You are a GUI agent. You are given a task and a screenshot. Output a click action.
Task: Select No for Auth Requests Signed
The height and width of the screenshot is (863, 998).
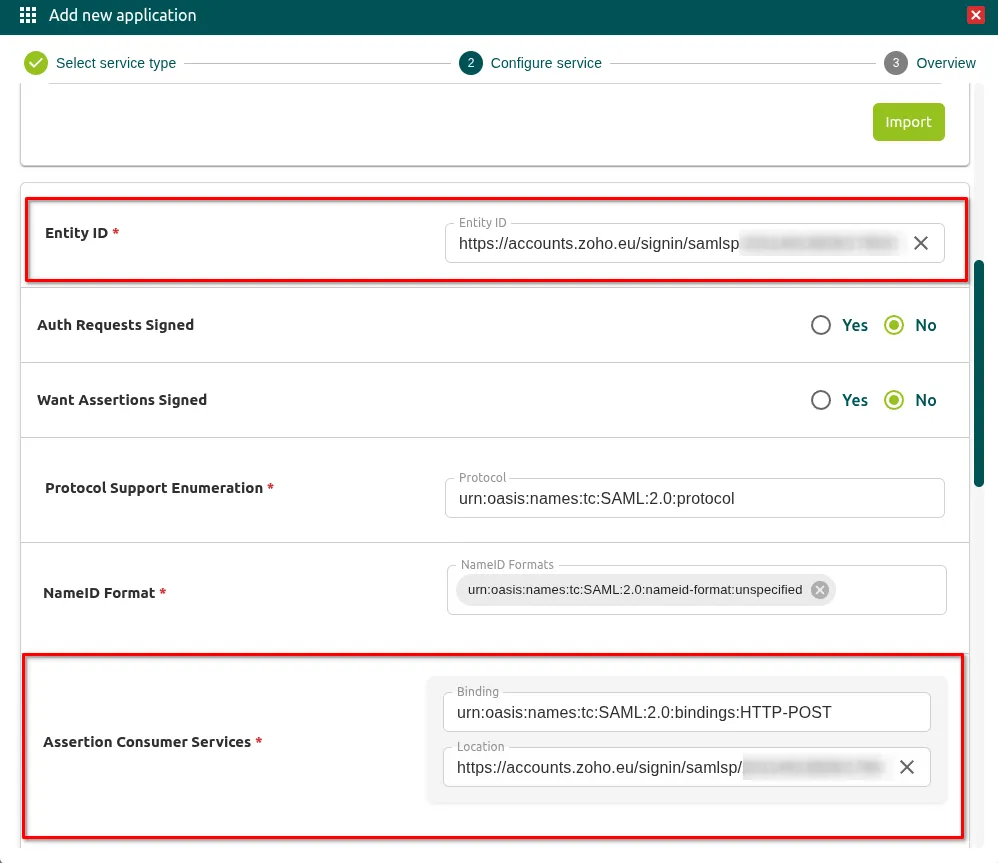tap(894, 325)
